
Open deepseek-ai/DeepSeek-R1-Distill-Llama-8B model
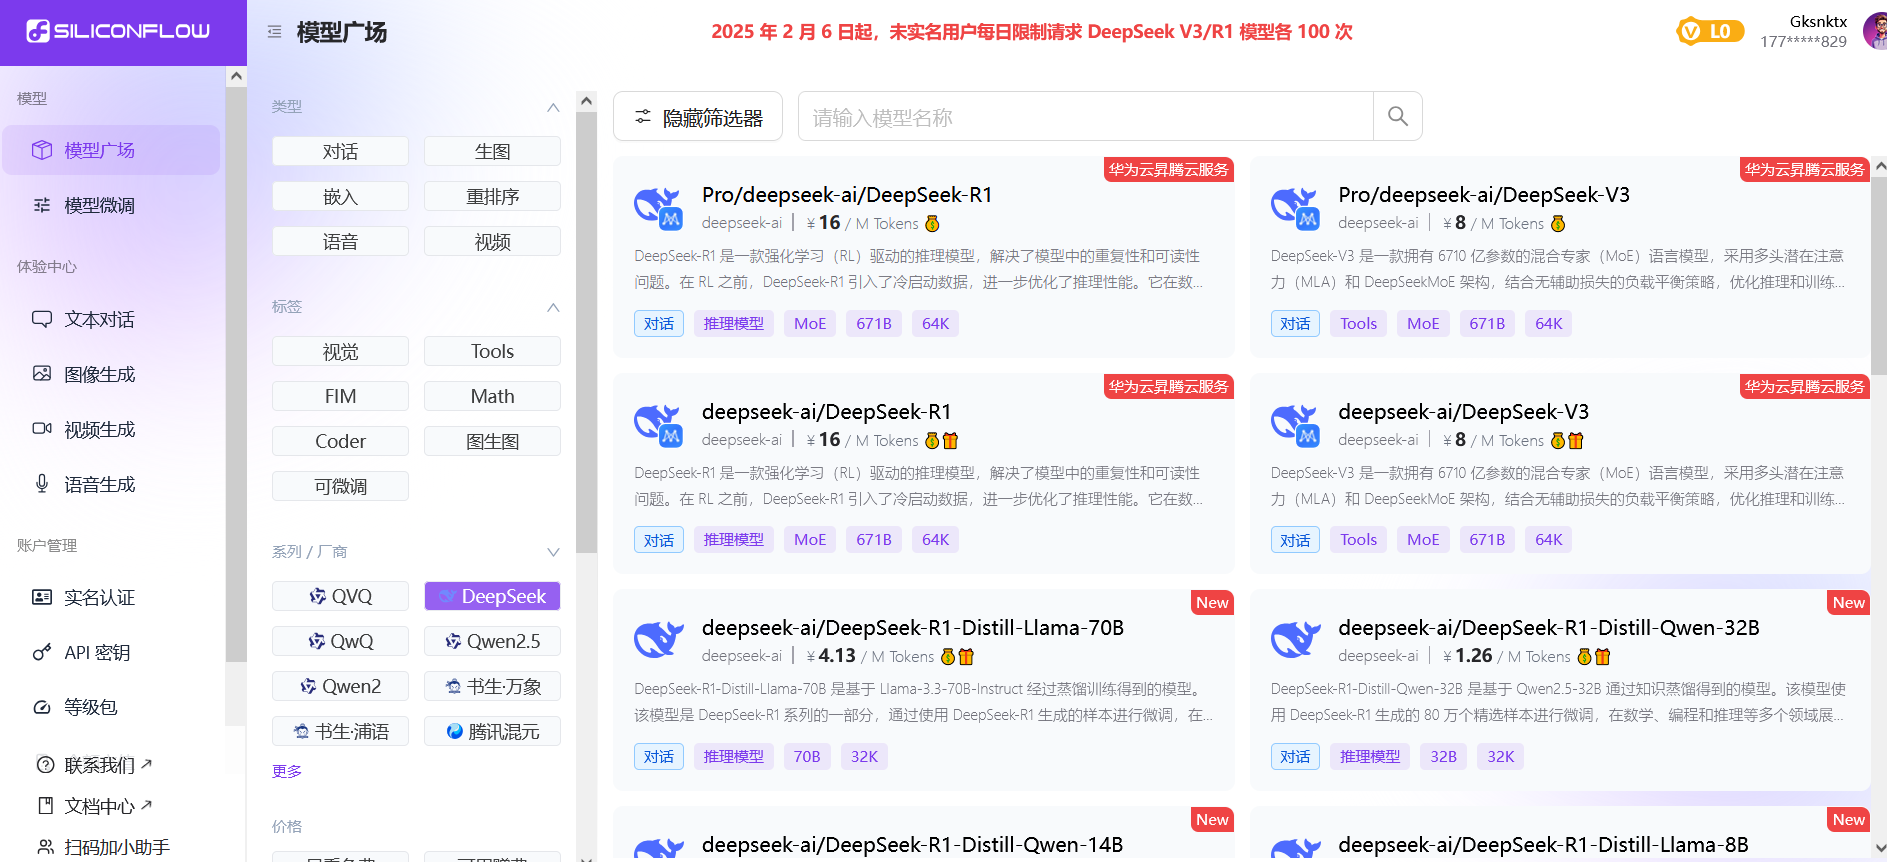pyautogui.click(x=1543, y=845)
